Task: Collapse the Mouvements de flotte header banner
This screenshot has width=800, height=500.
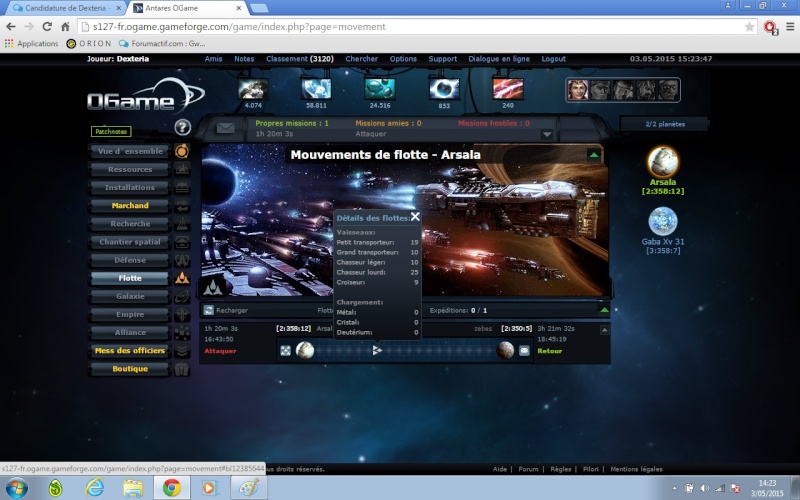Action: pyautogui.click(x=594, y=155)
